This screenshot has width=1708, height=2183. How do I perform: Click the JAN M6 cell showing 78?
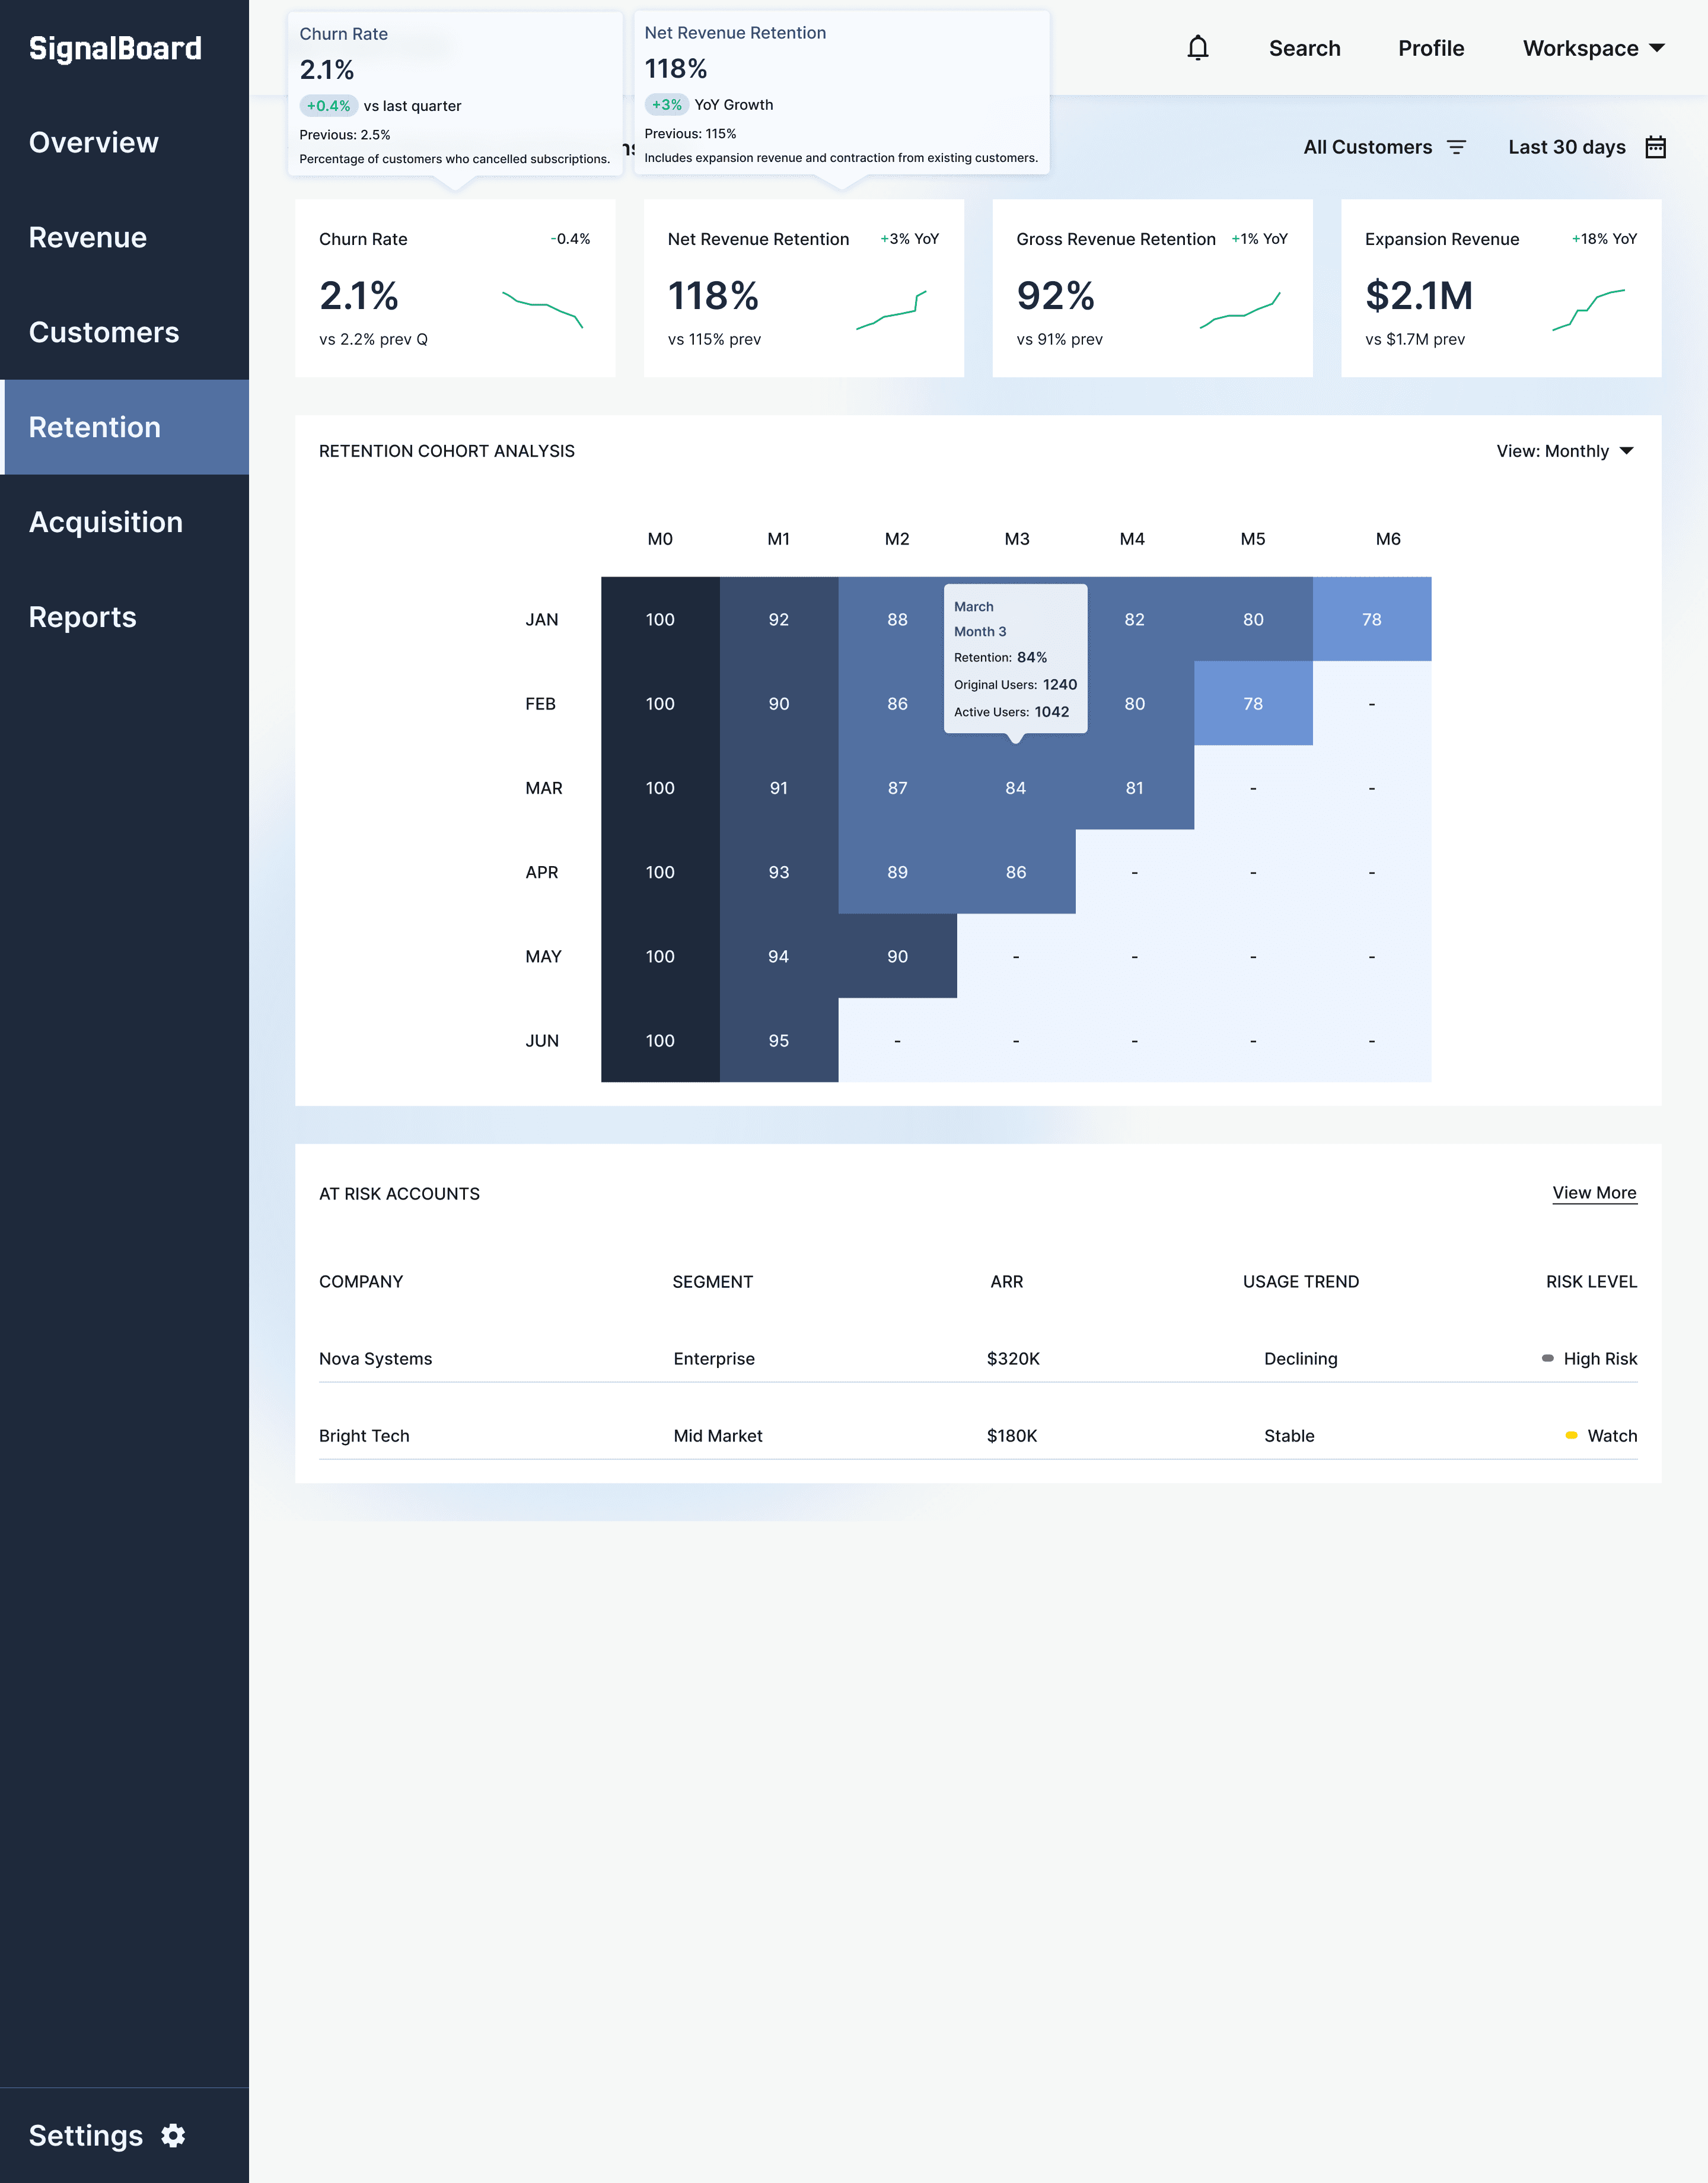(1371, 619)
